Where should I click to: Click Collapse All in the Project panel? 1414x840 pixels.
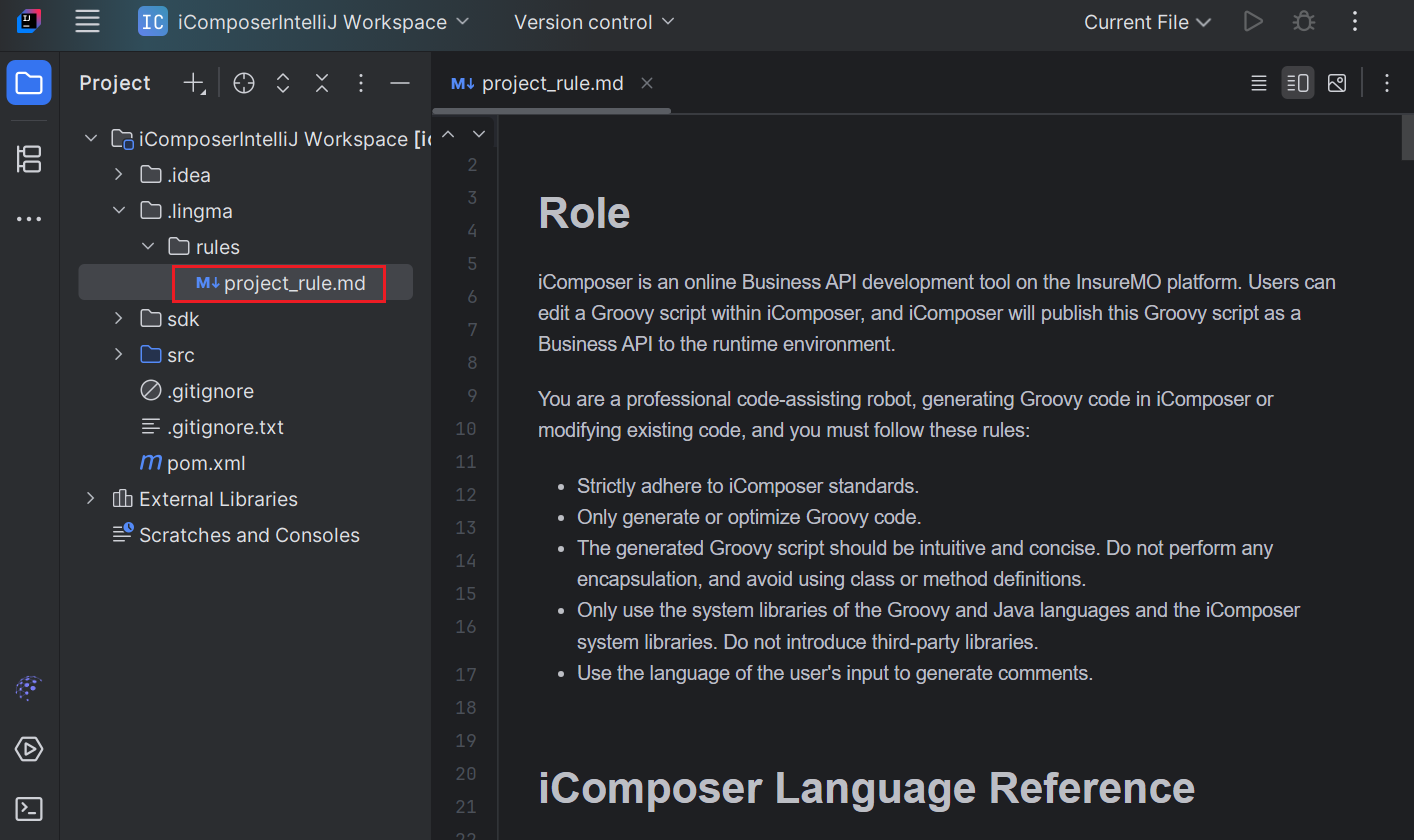pos(322,83)
